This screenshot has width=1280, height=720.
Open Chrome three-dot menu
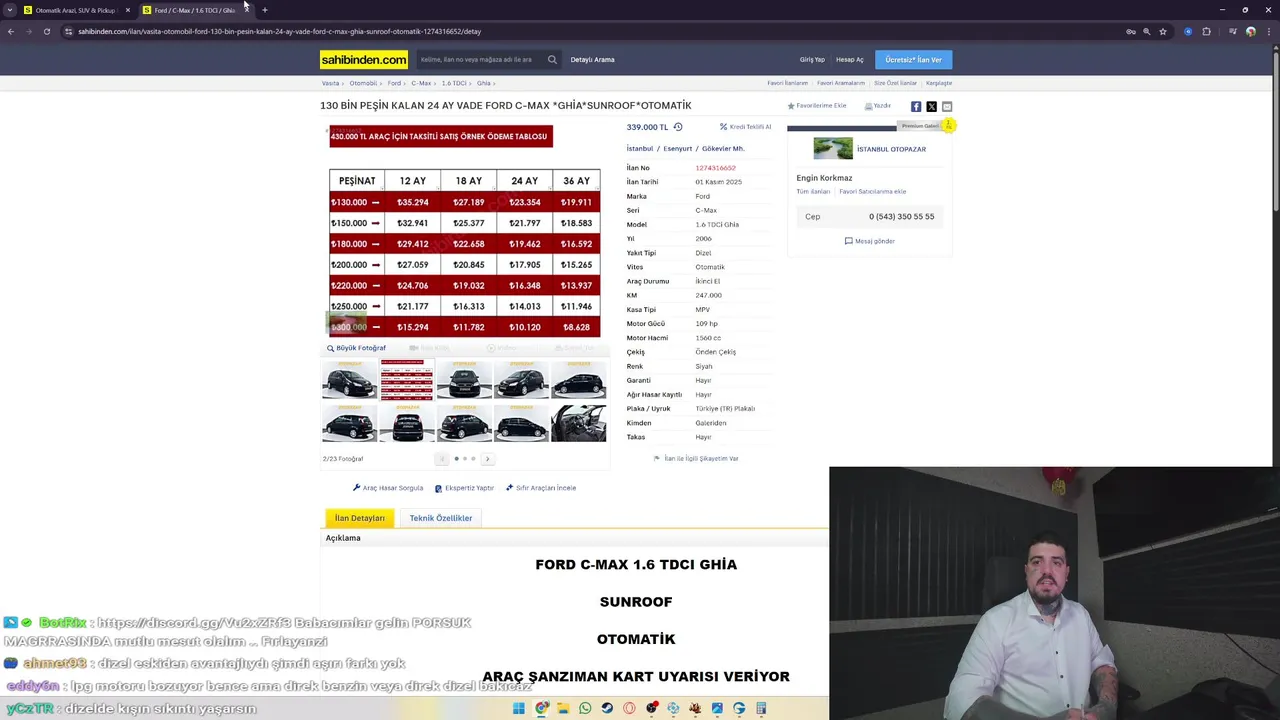click(x=1268, y=31)
